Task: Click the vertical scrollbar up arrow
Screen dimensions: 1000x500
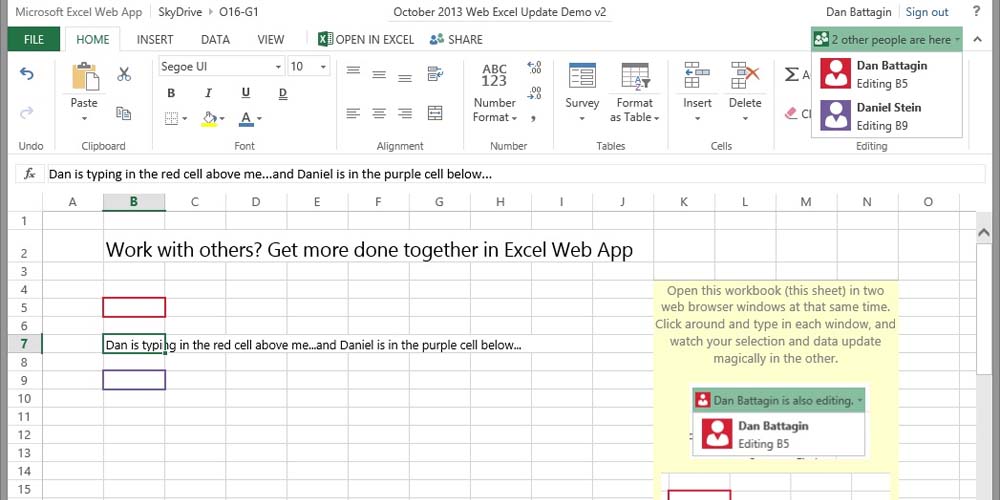Action: click(983, 234)
